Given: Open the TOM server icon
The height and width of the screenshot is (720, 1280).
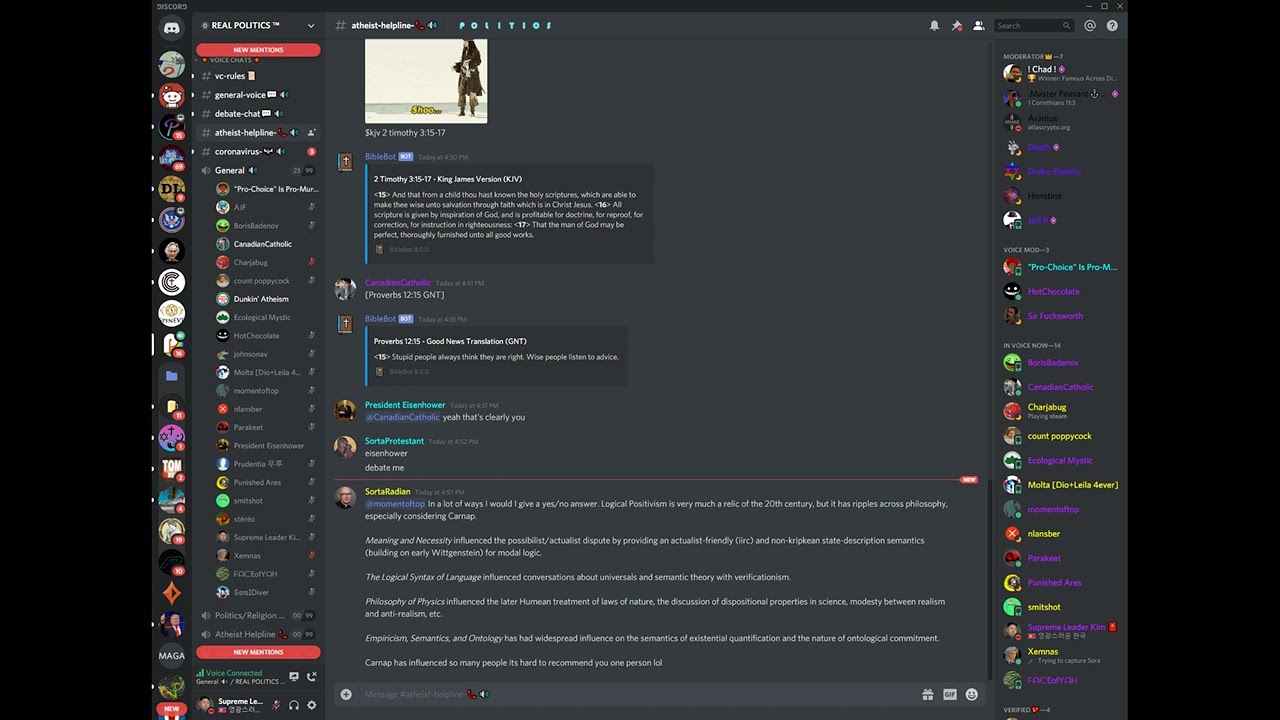Looking at the screenshot, I should click(x=171, y=468).
